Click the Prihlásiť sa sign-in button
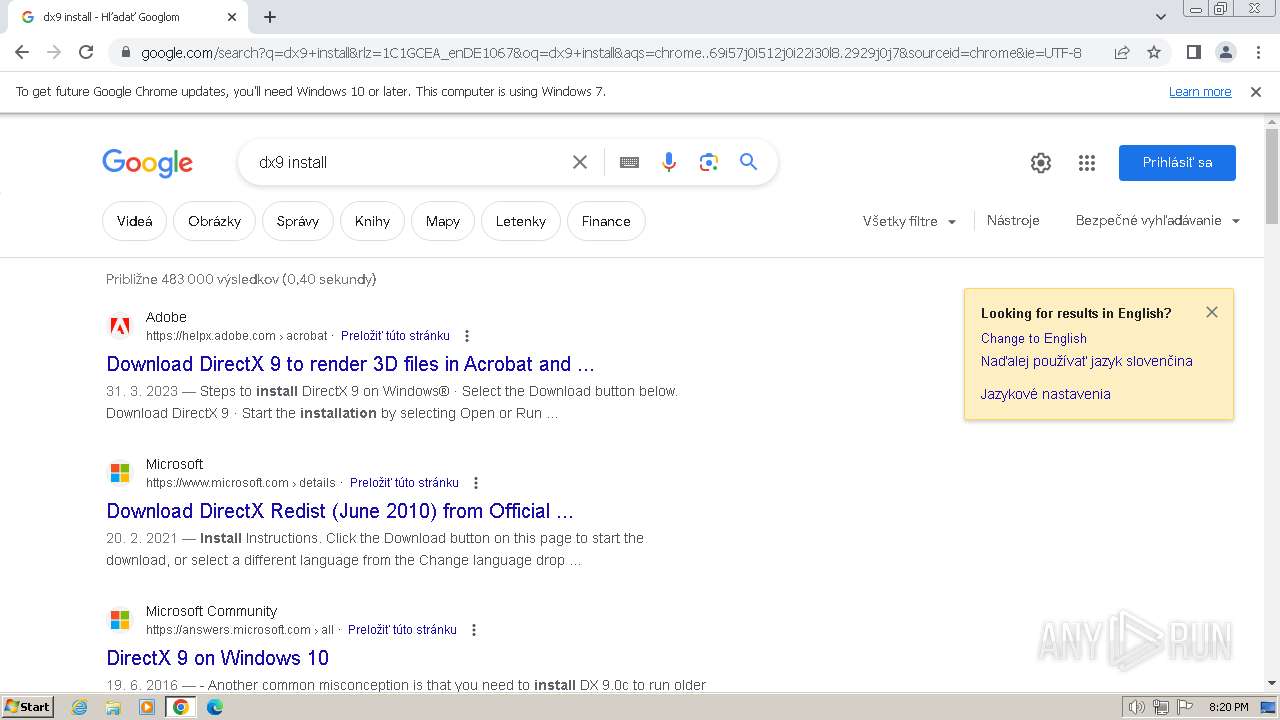Viewport: 1280px width, 720px height. (1177, 163)
